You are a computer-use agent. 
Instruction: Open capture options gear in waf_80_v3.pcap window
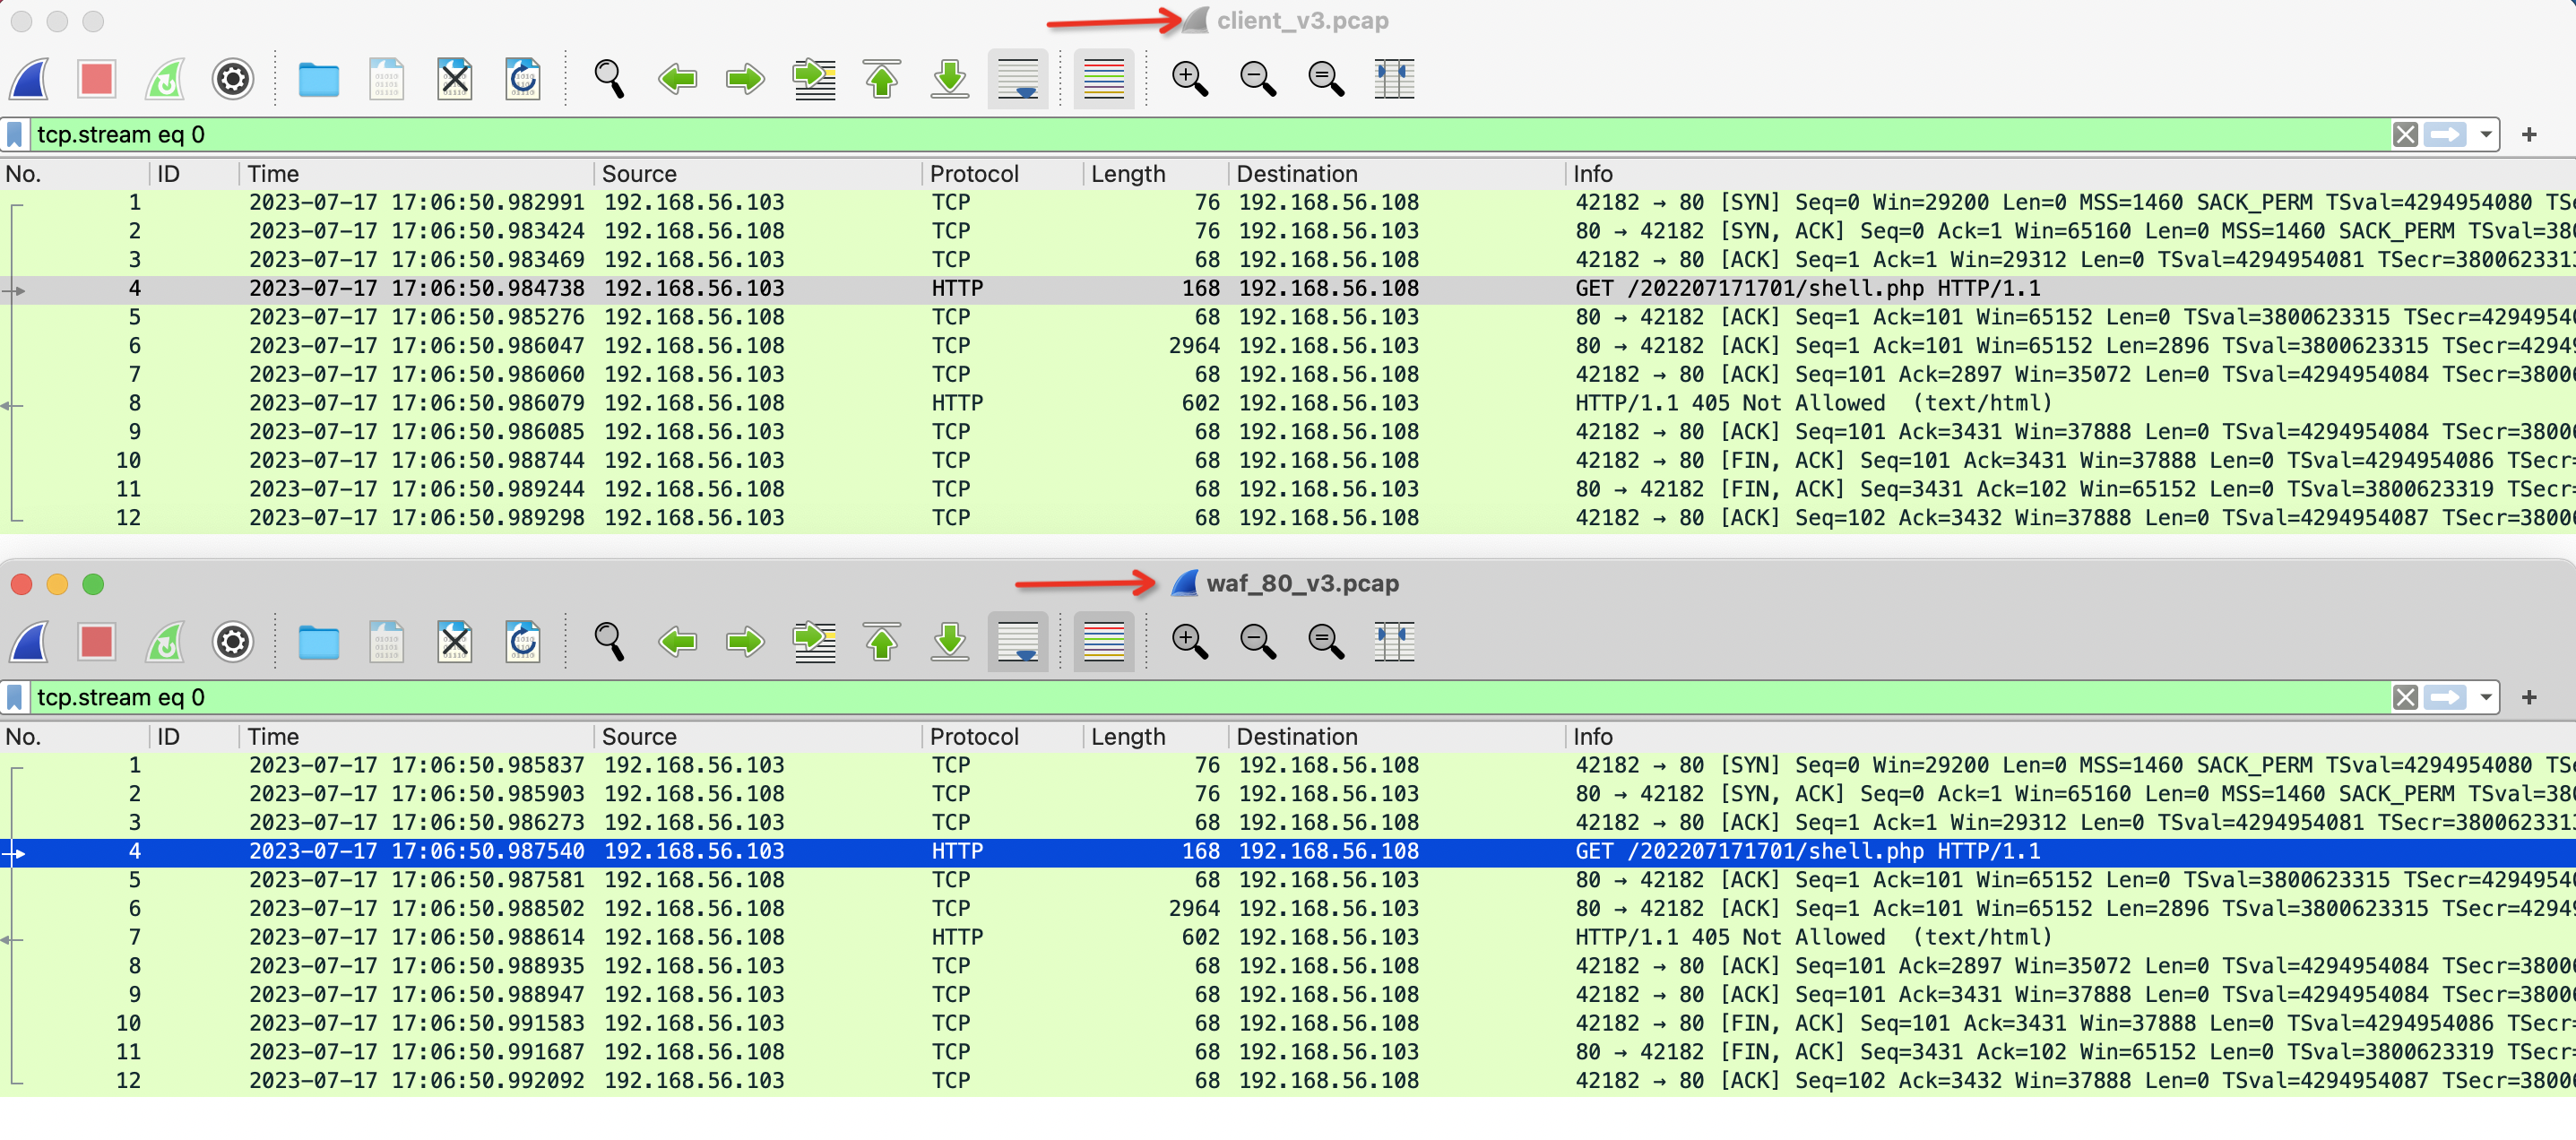pos(233,642)
